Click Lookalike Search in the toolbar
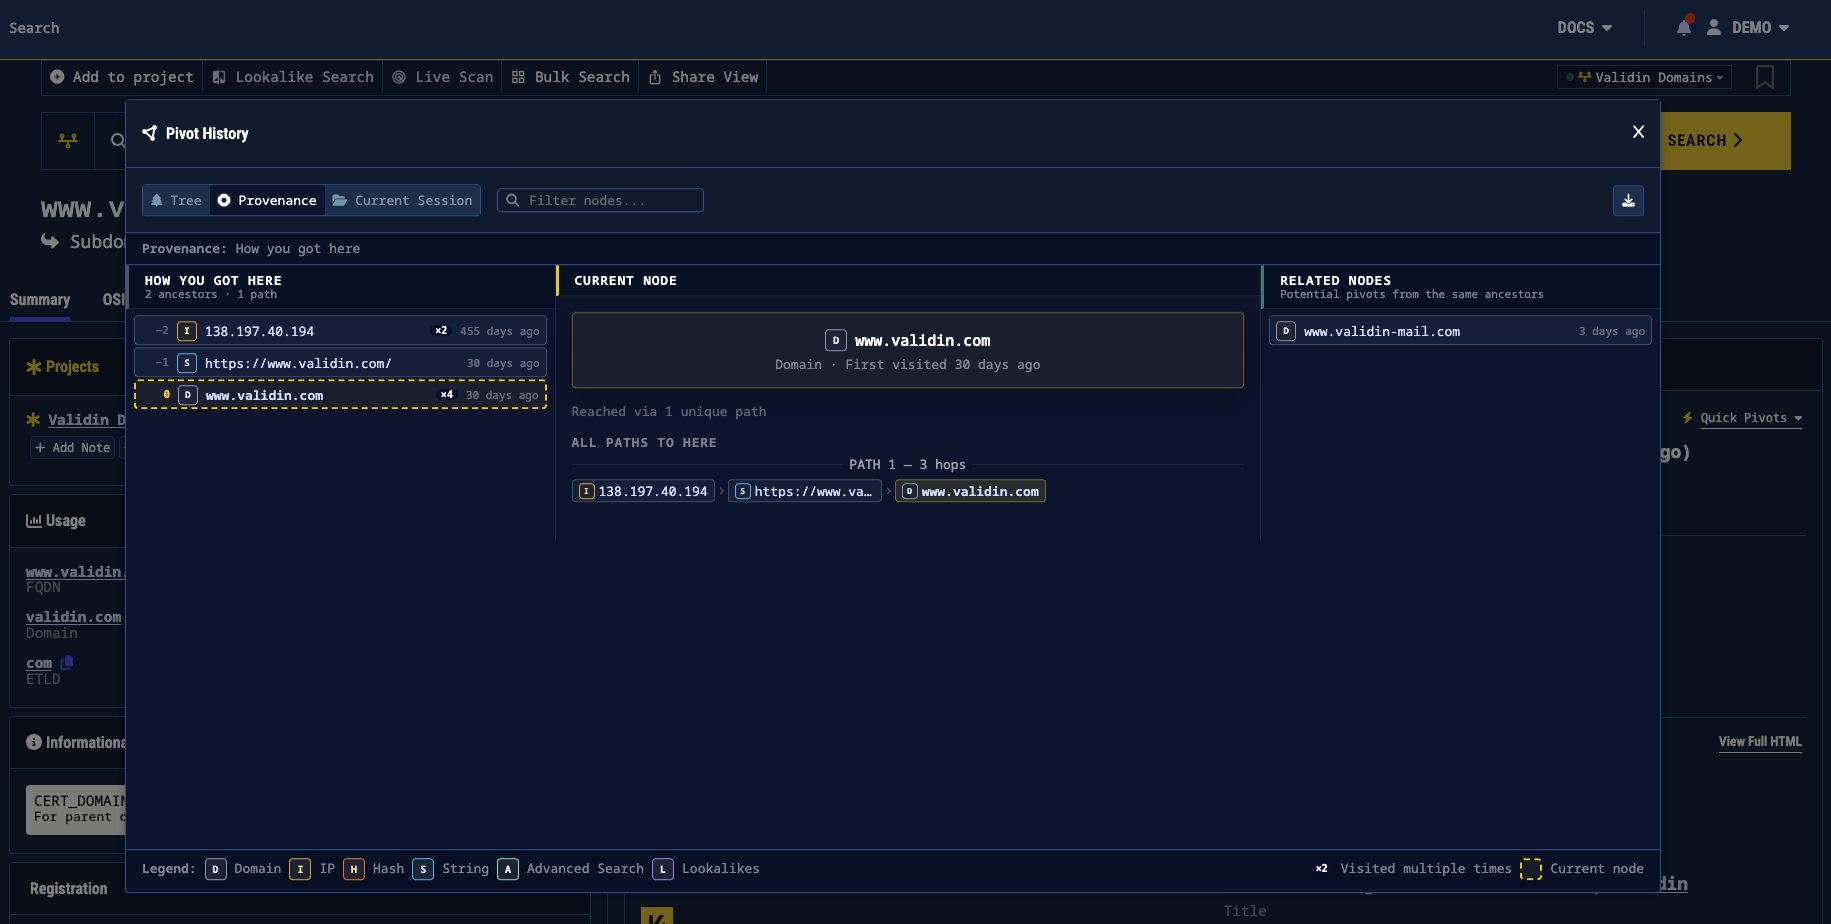Image resolution: width=1831 pixels, height=924 pixels. click(x=293, y=77)
